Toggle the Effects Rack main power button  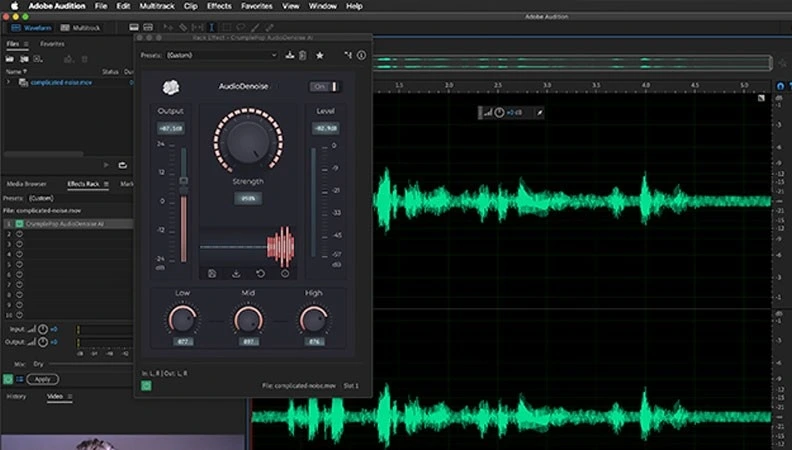(x=8, y=379)
